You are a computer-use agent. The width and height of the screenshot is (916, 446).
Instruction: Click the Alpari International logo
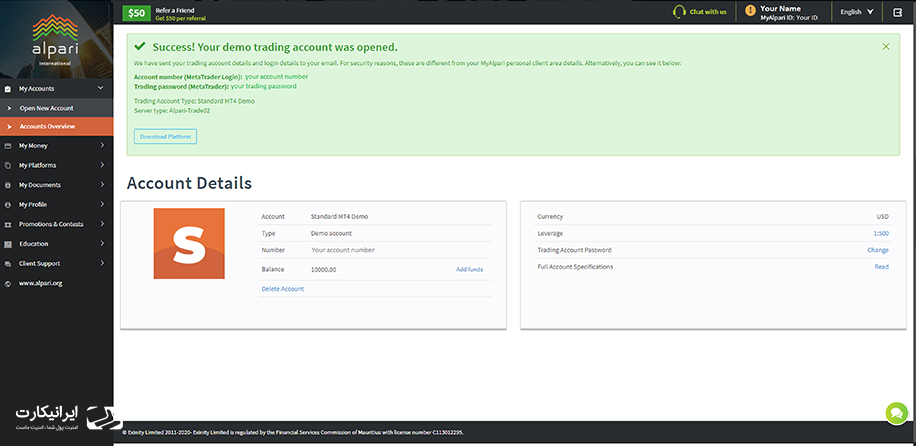point(55,40)
